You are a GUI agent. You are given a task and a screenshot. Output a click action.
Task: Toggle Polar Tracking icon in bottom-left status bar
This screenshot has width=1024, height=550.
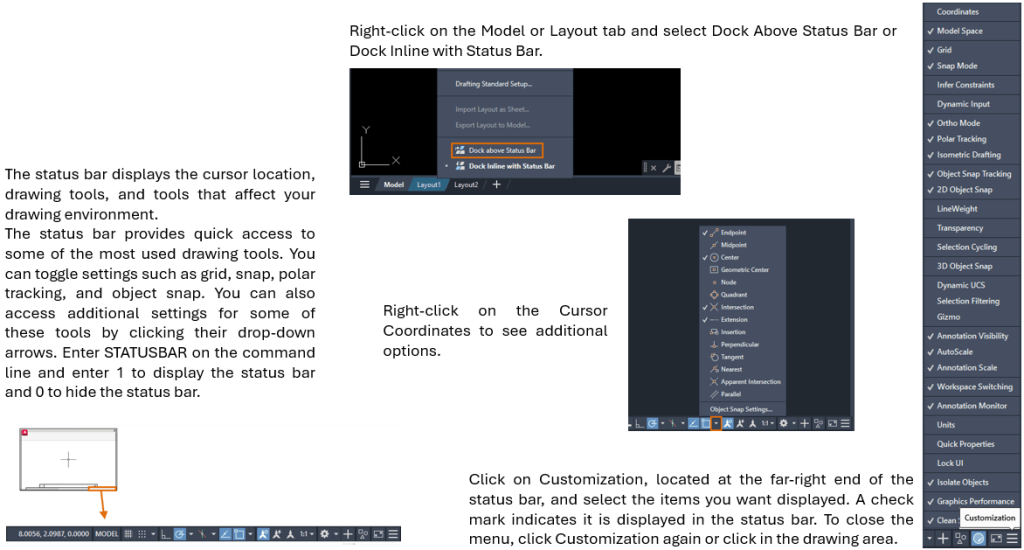point(180,534)
